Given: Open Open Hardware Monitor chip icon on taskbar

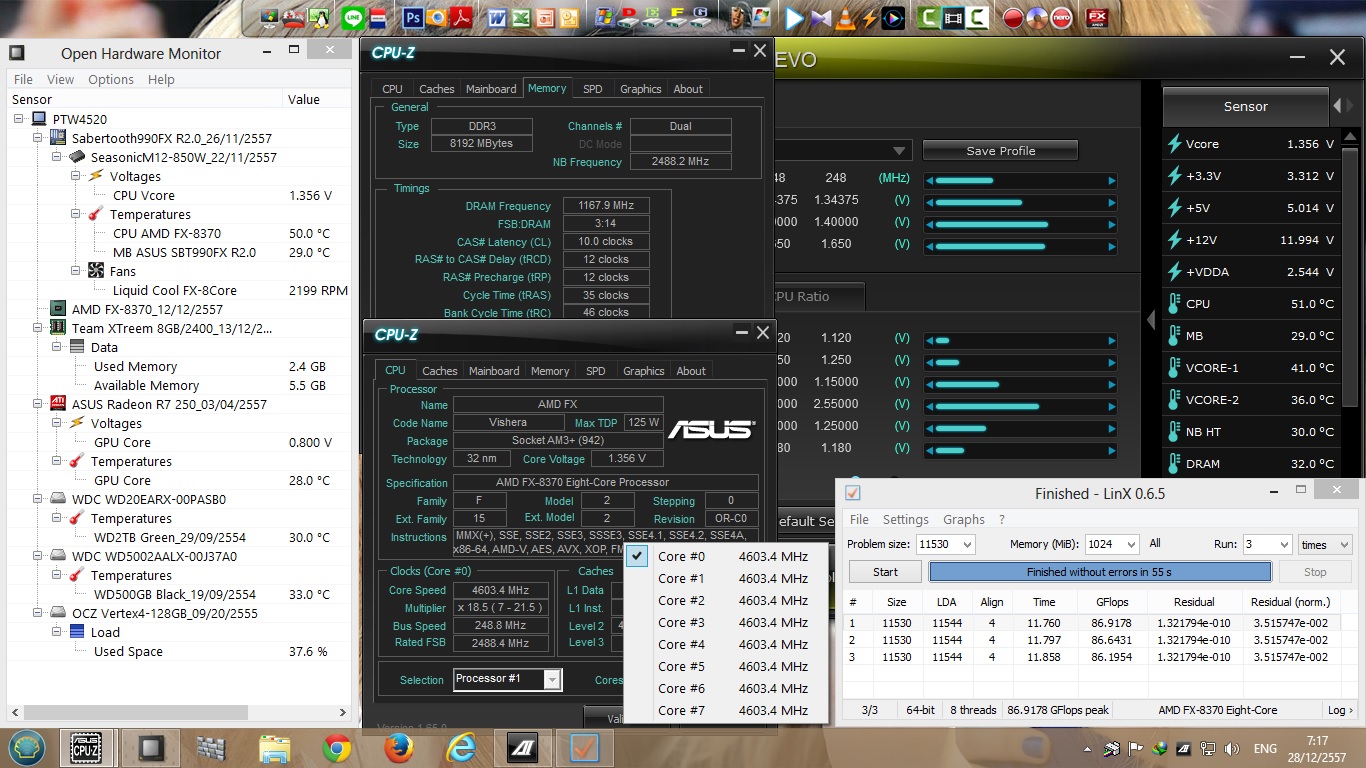Looking at the screenshot, I should point(151,748).
